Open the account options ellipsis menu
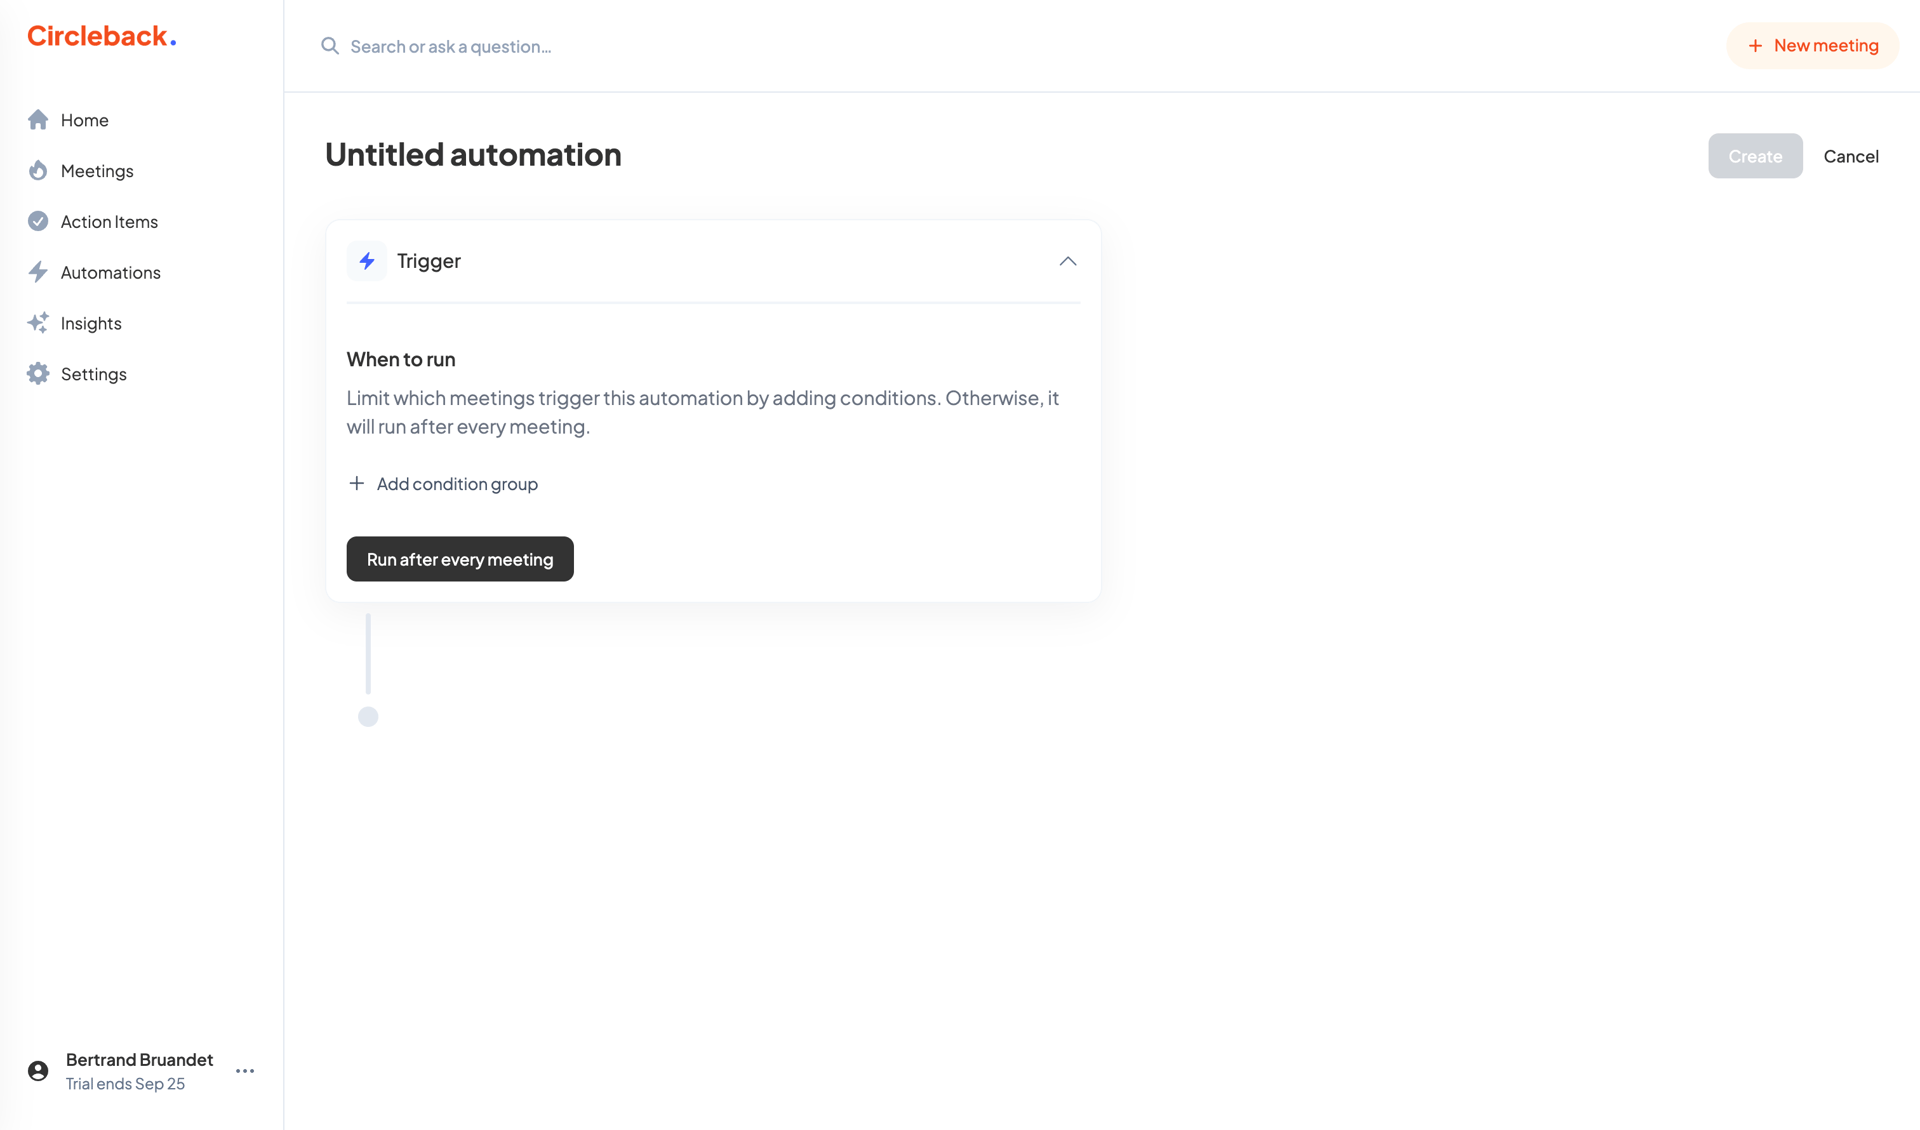Screen dimensions: 1920x1130 (244, 1070)
